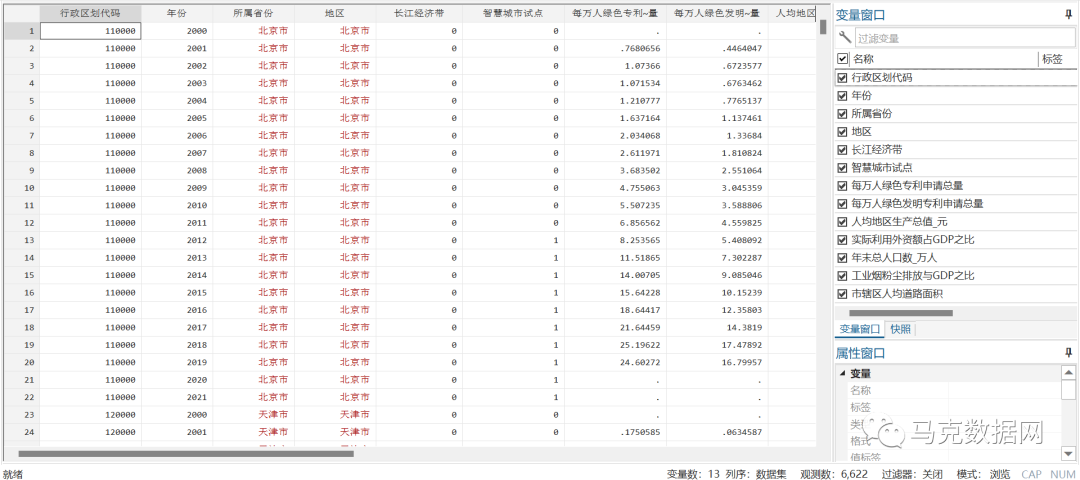Click the year 2012 cell
1080x480 pixels.
pyautogui.click(x=176, y=240)
